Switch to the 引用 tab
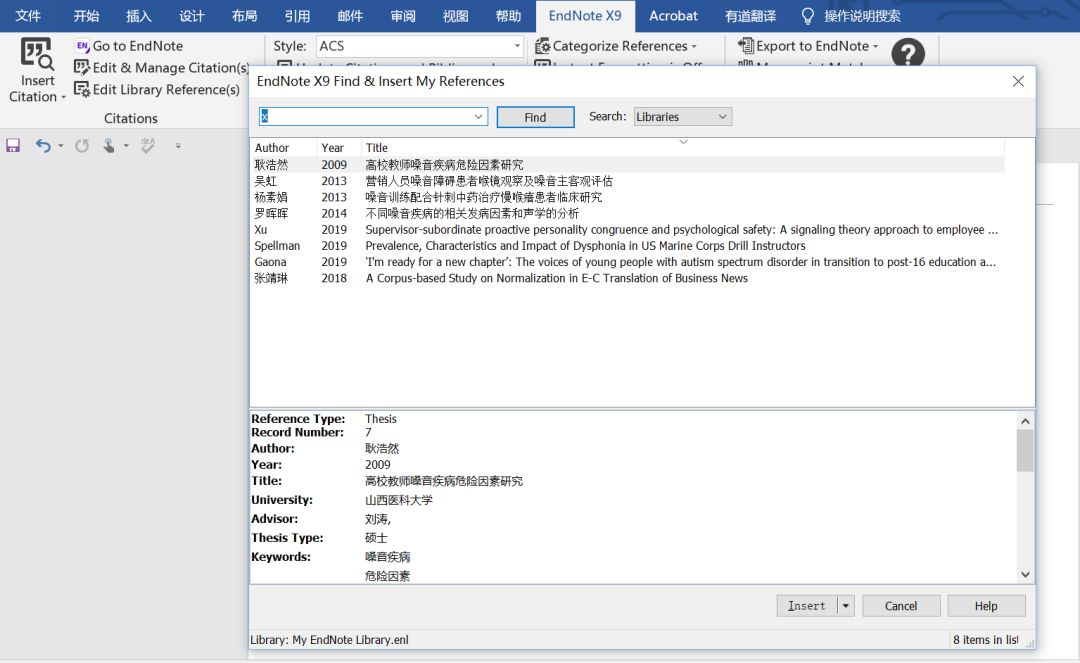The image size is (1080, 663). (x=298, y=16)
